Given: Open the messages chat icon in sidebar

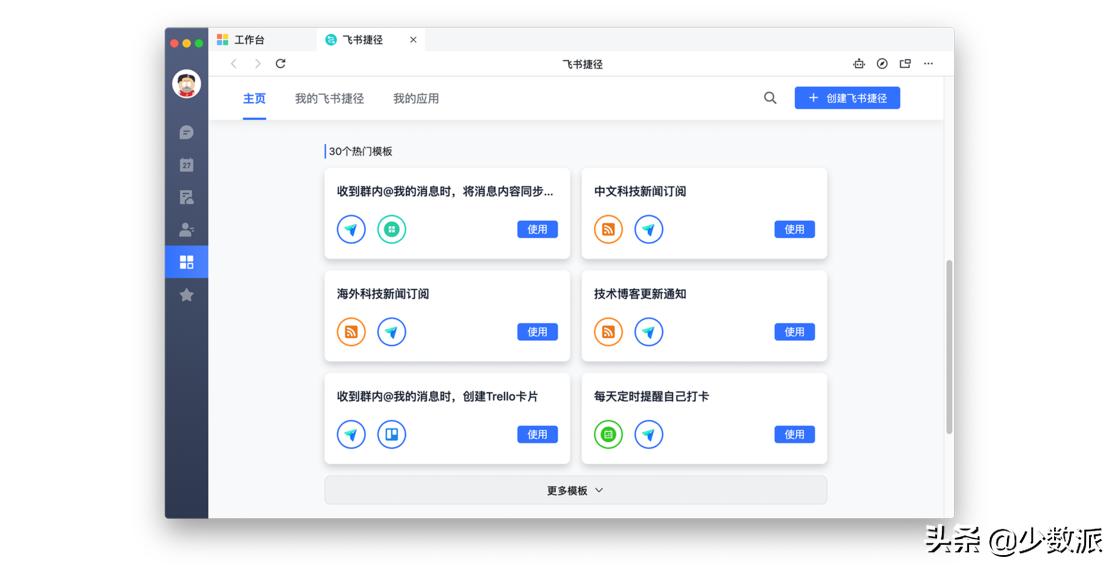Looking at the screenshot, I should (x=186, y=132).
